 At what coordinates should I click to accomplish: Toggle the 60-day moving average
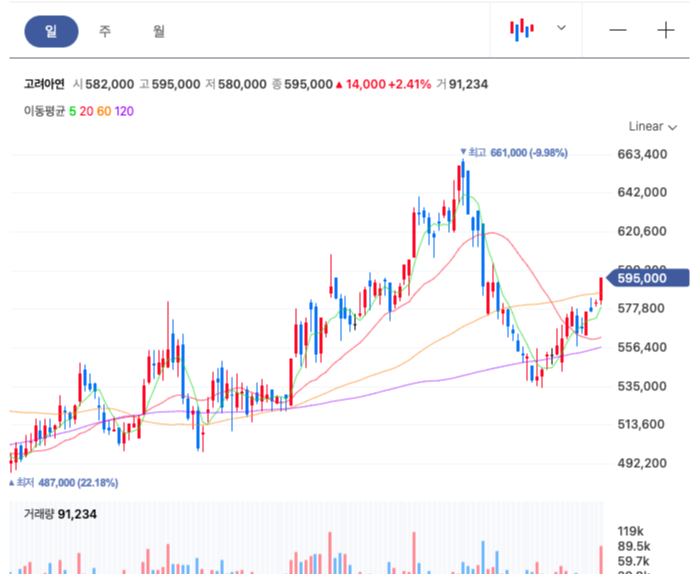(x=104, y=111)
